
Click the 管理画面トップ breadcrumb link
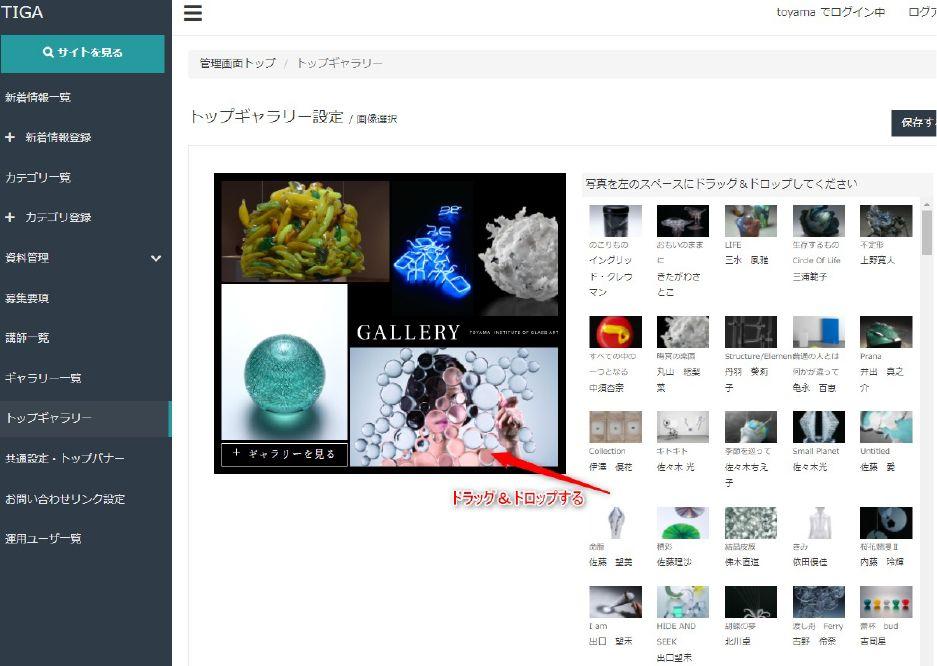[238, 63]
